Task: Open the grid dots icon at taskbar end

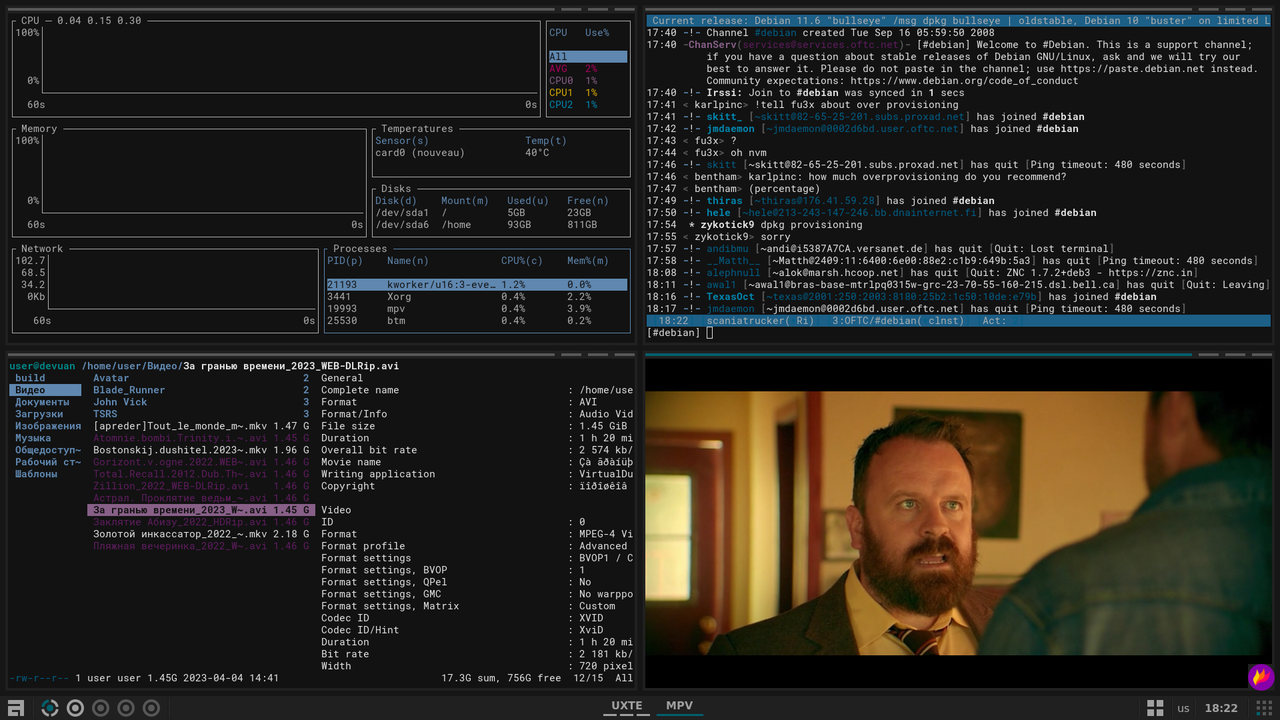Action: [x=1263, y=708]
